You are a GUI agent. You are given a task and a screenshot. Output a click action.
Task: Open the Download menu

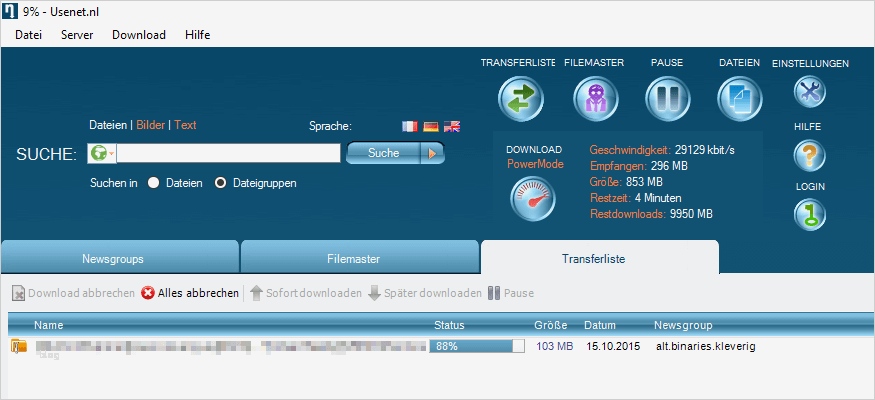[x=139, y=35]
